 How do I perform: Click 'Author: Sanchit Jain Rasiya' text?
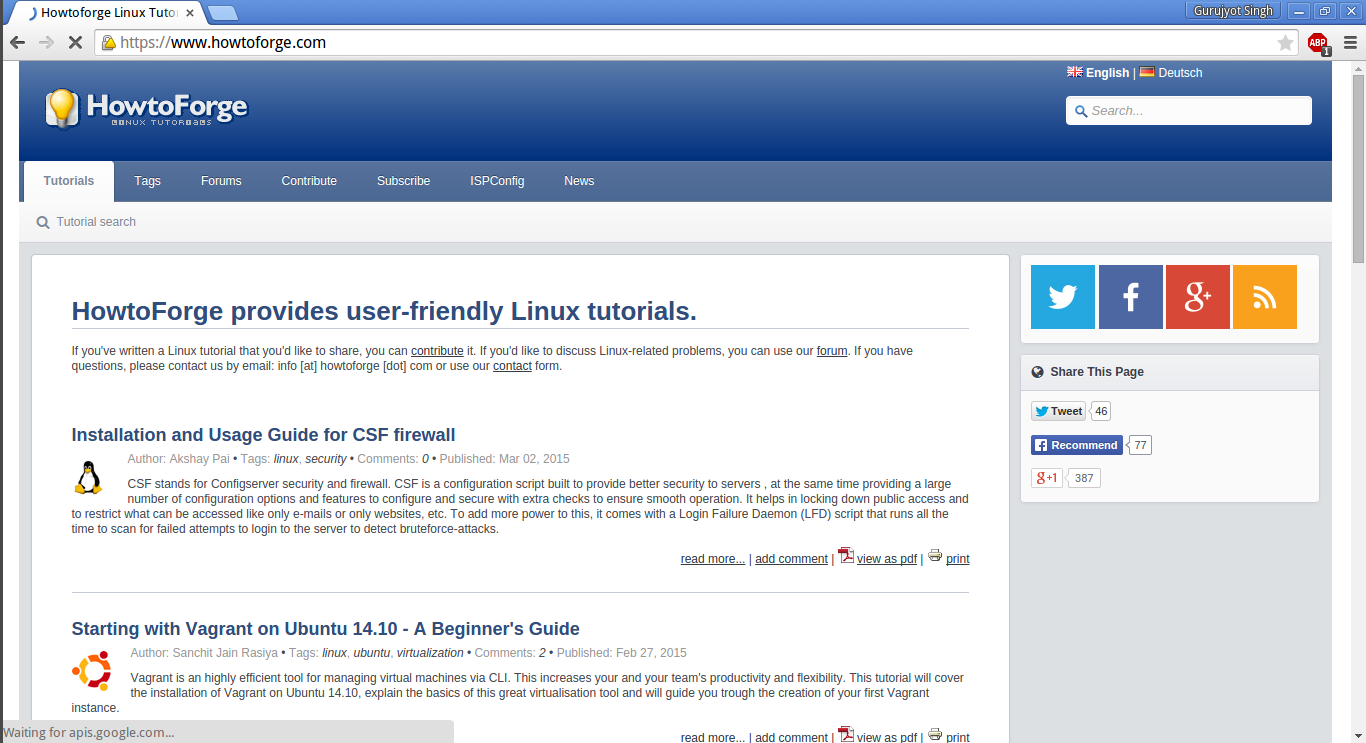pyautogui.click(x=204, y=653)
